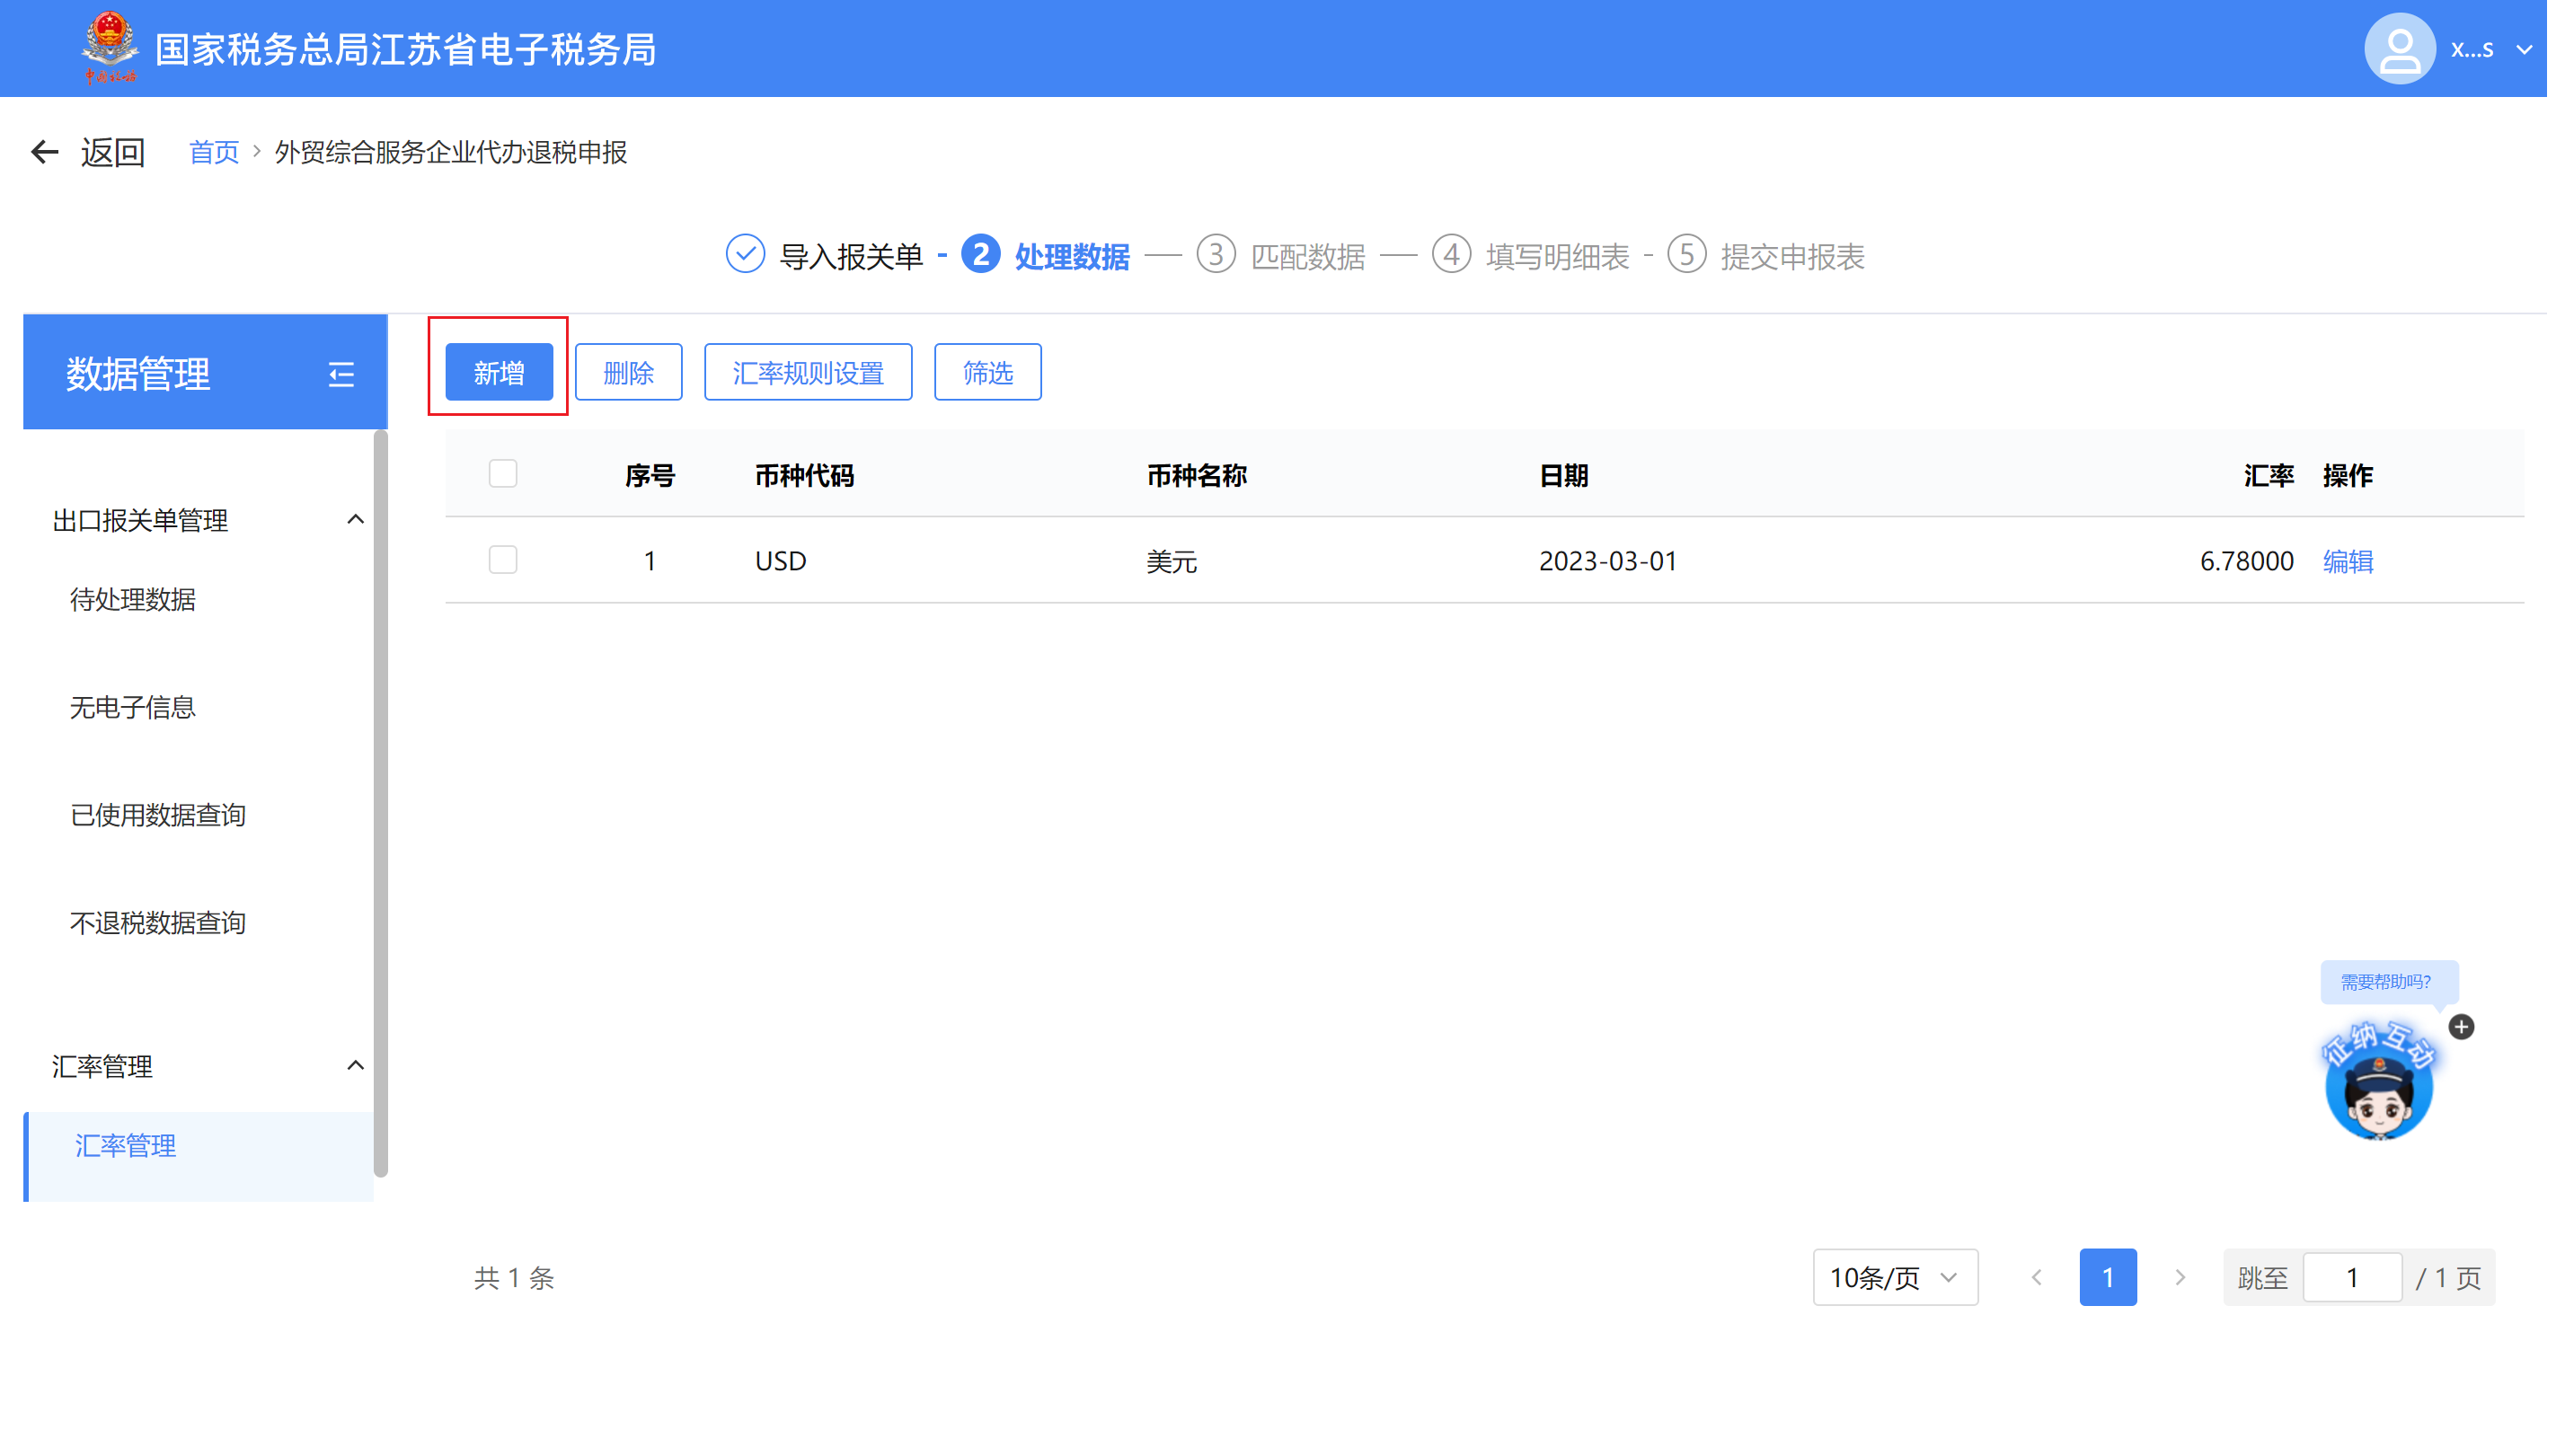Click the back arrow icon
This screenshot has height=1456, width=2565.
(x=44, y=152)
